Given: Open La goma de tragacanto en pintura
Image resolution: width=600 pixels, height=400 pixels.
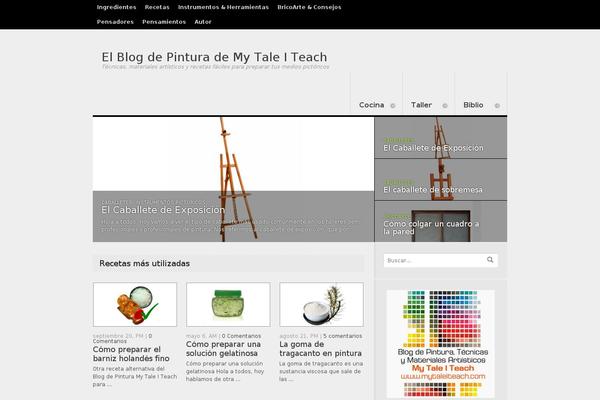Looking at the screenshot, I should point(320,349).
